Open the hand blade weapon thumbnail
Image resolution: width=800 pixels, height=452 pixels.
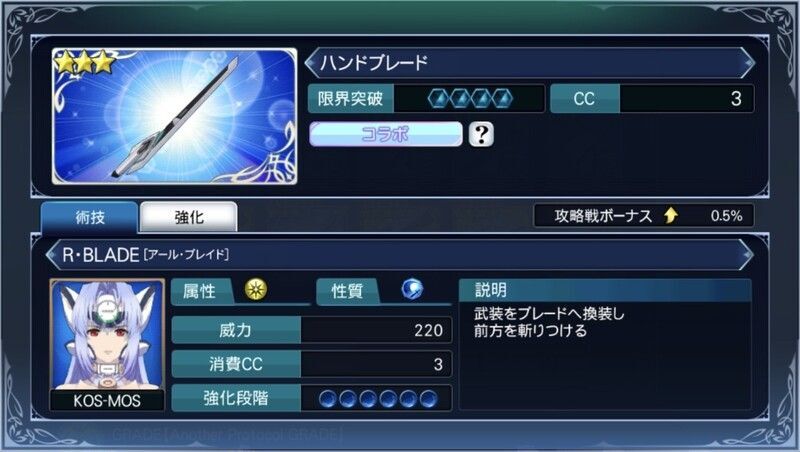pyautogui.click(x=174, y=116)
